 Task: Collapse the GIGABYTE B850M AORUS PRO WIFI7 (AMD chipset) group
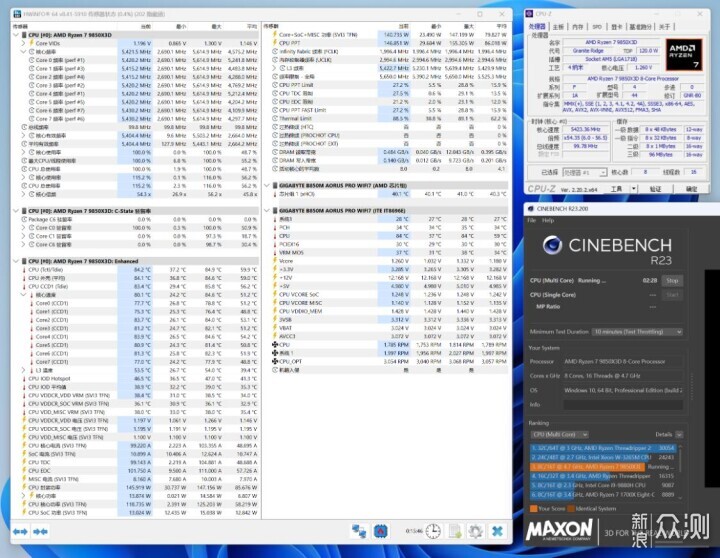point(267,186)
